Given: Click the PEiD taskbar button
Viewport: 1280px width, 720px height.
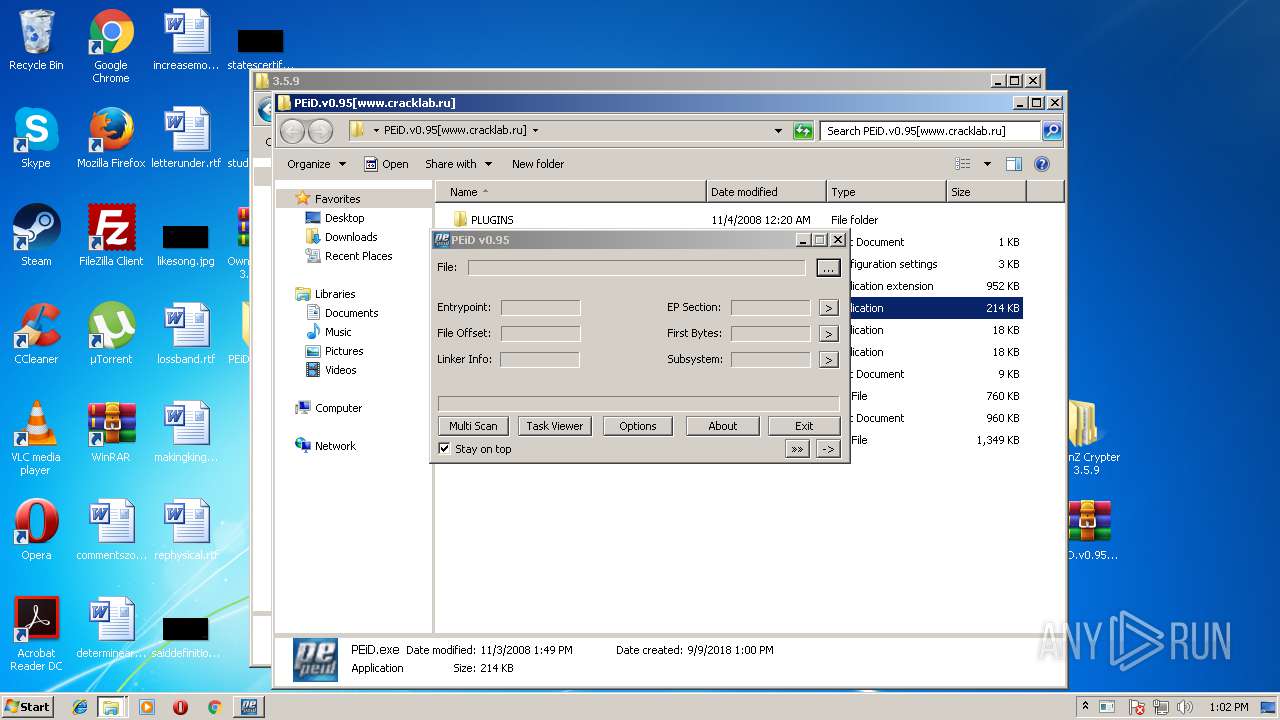Looking at the screenshot, I should click(x=248, y=707).
